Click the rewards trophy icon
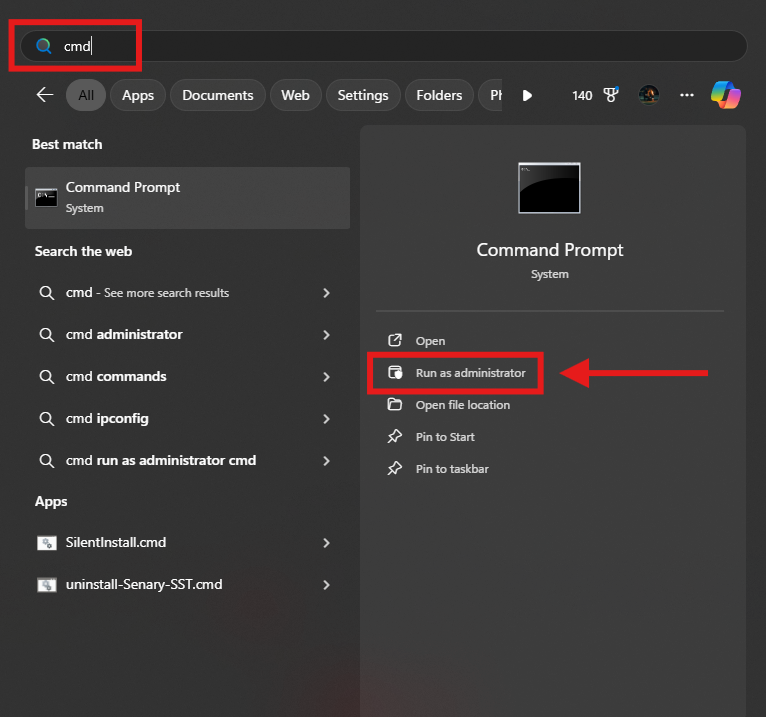766x717 pixels. click(x=609, y=95)
